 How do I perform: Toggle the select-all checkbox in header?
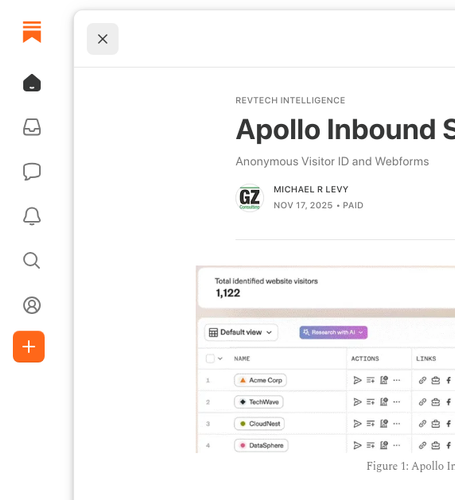coord(210,359)
